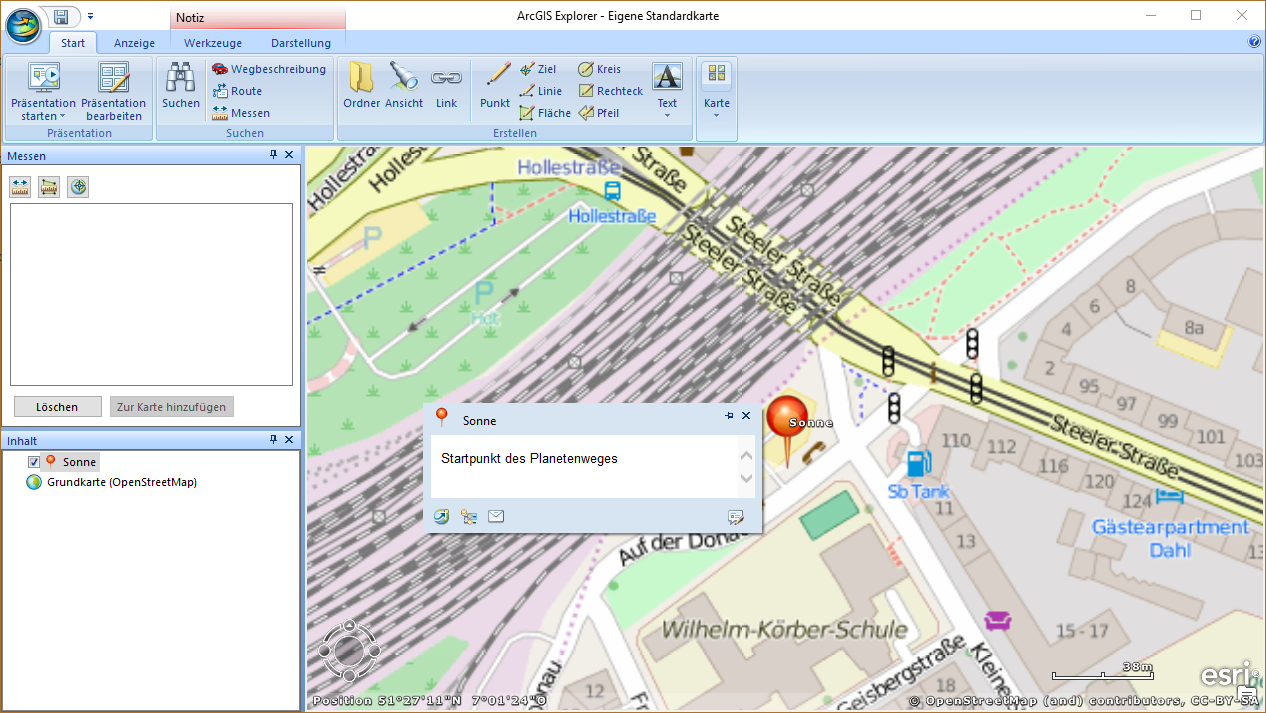1266x713 pixels.
Task: Click the Wegbeschreibung directions tool
Action: point(269,69)
